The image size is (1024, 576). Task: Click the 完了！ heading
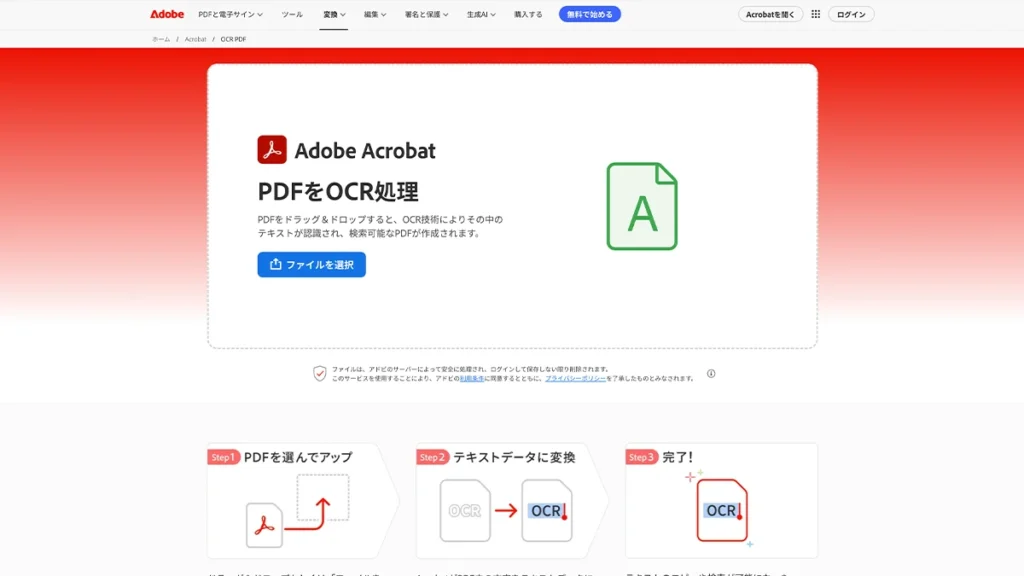(x=677, y=457)
